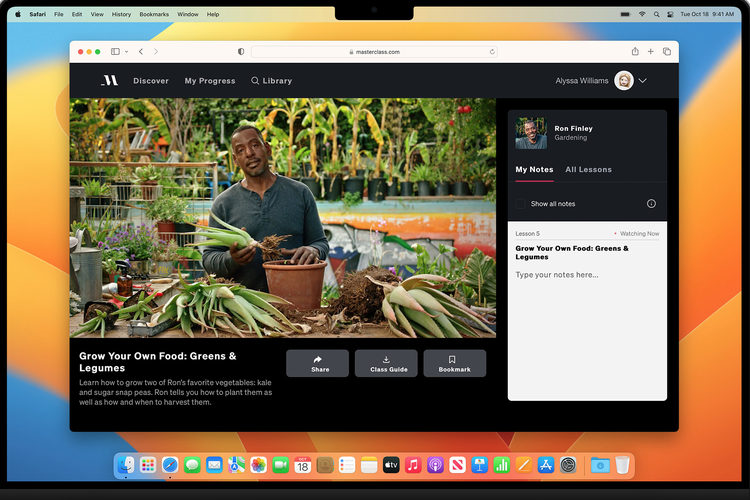Open Music from the Dock

[x=413, y=465]
